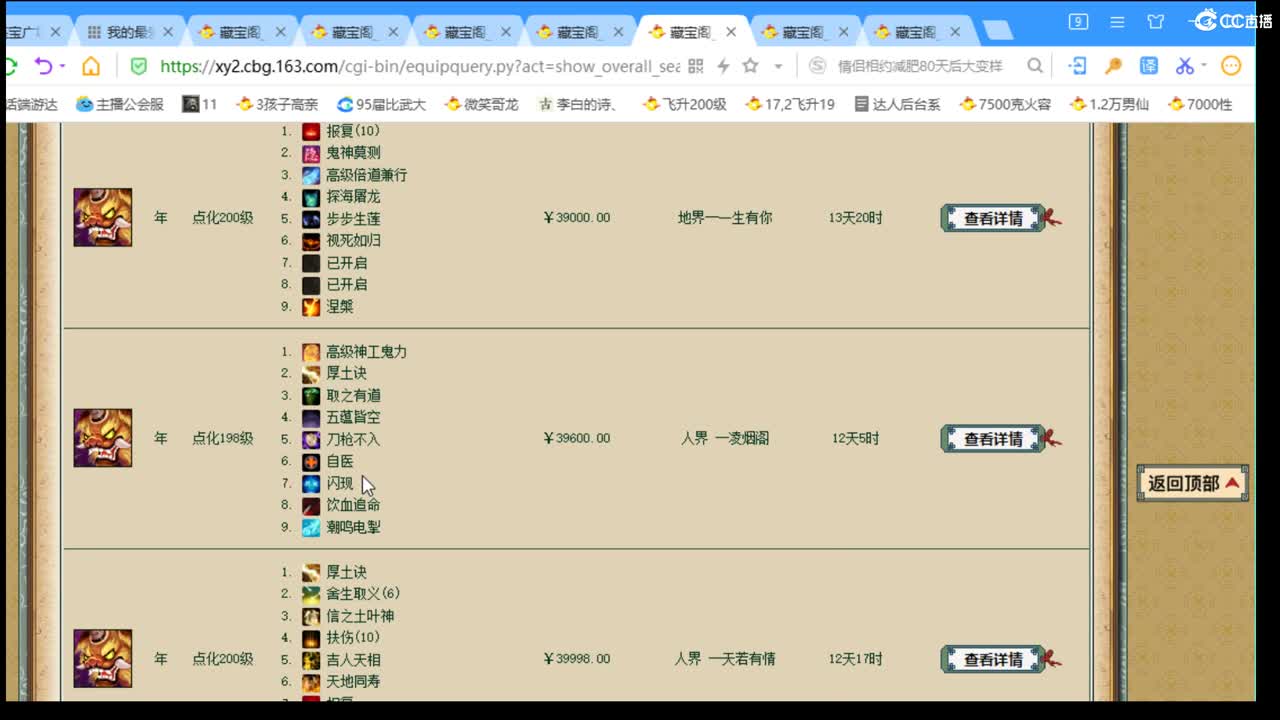1280x720 pixels.
Task: View details of the ¥39000.00 listing
Action: [x=993, y=218]
